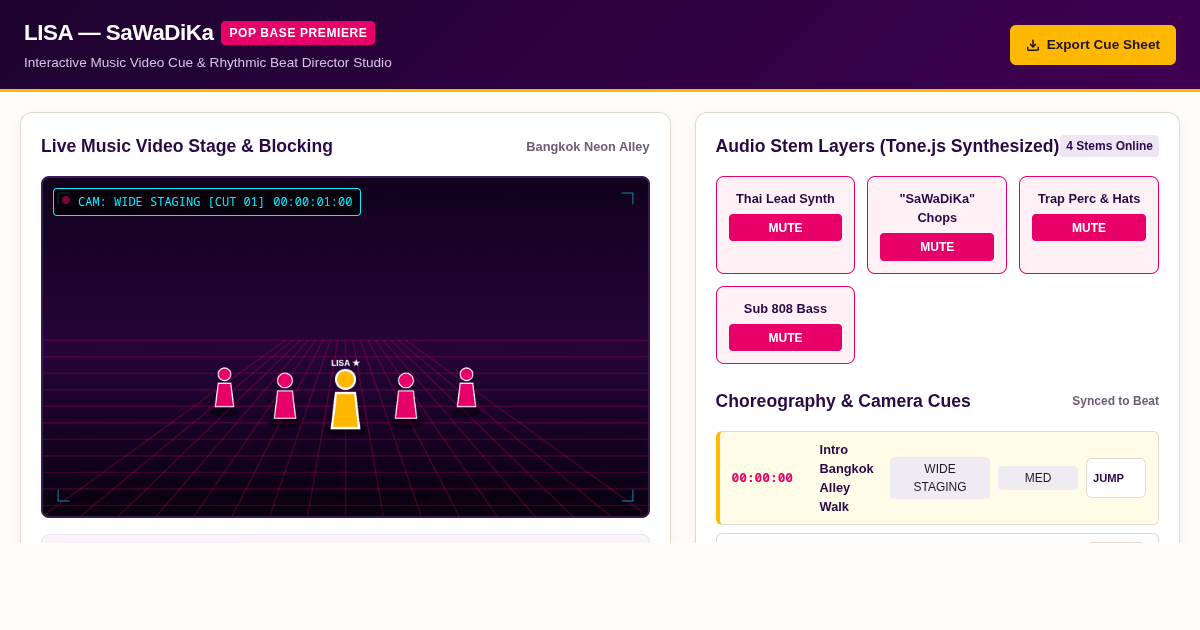Click the 4 Stems Online status badge

pos(1109,146)
